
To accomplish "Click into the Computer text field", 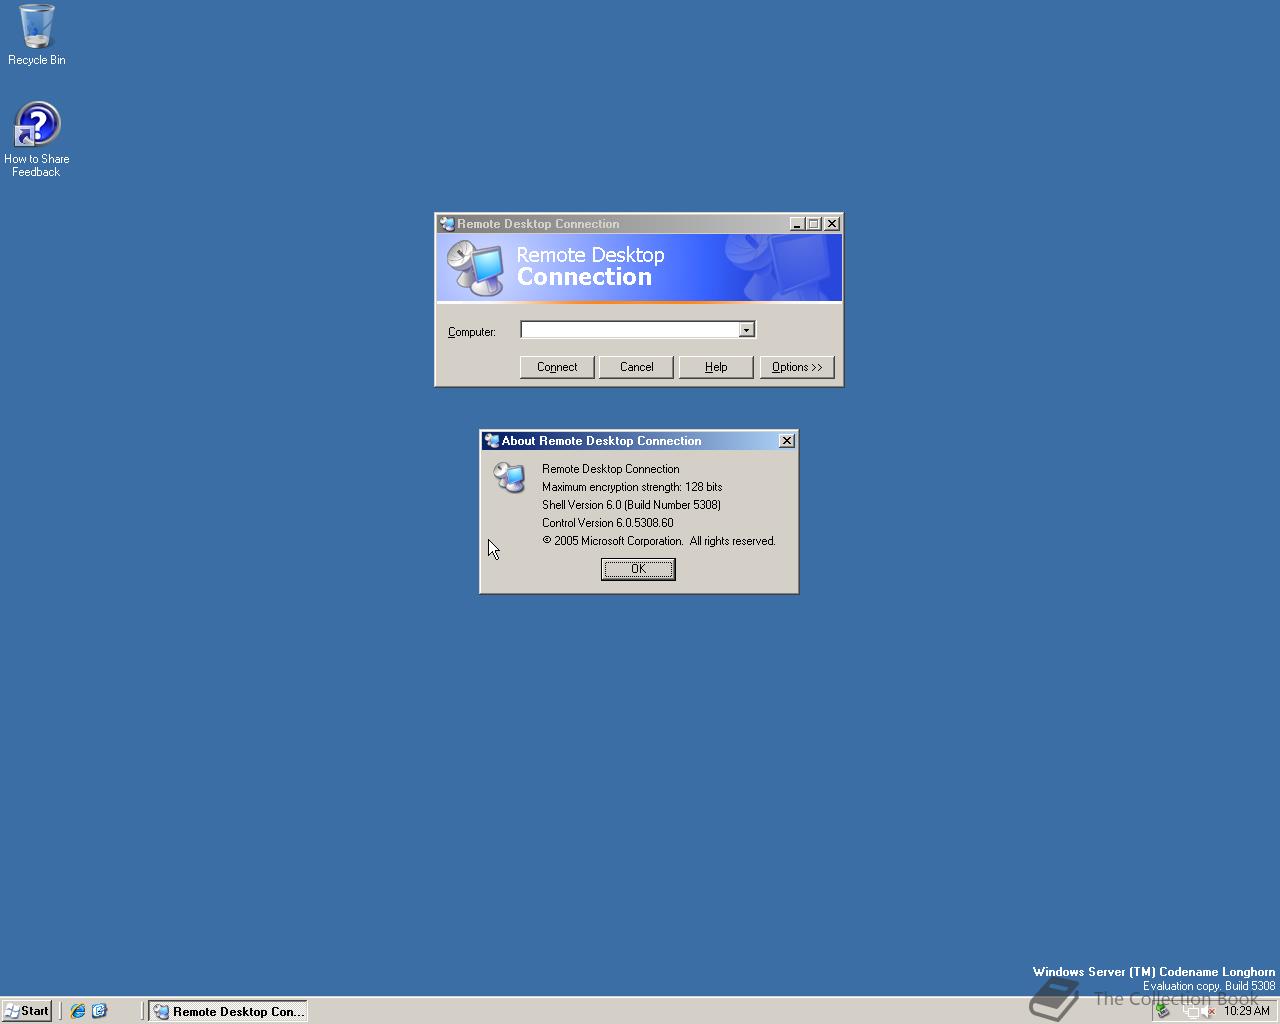I will [629, 330].
